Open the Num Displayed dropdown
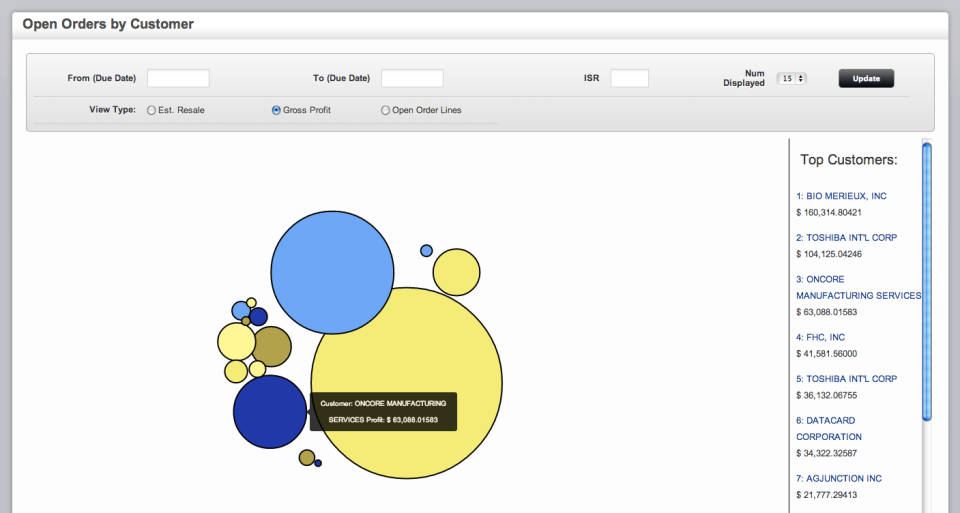 point(792,78)
